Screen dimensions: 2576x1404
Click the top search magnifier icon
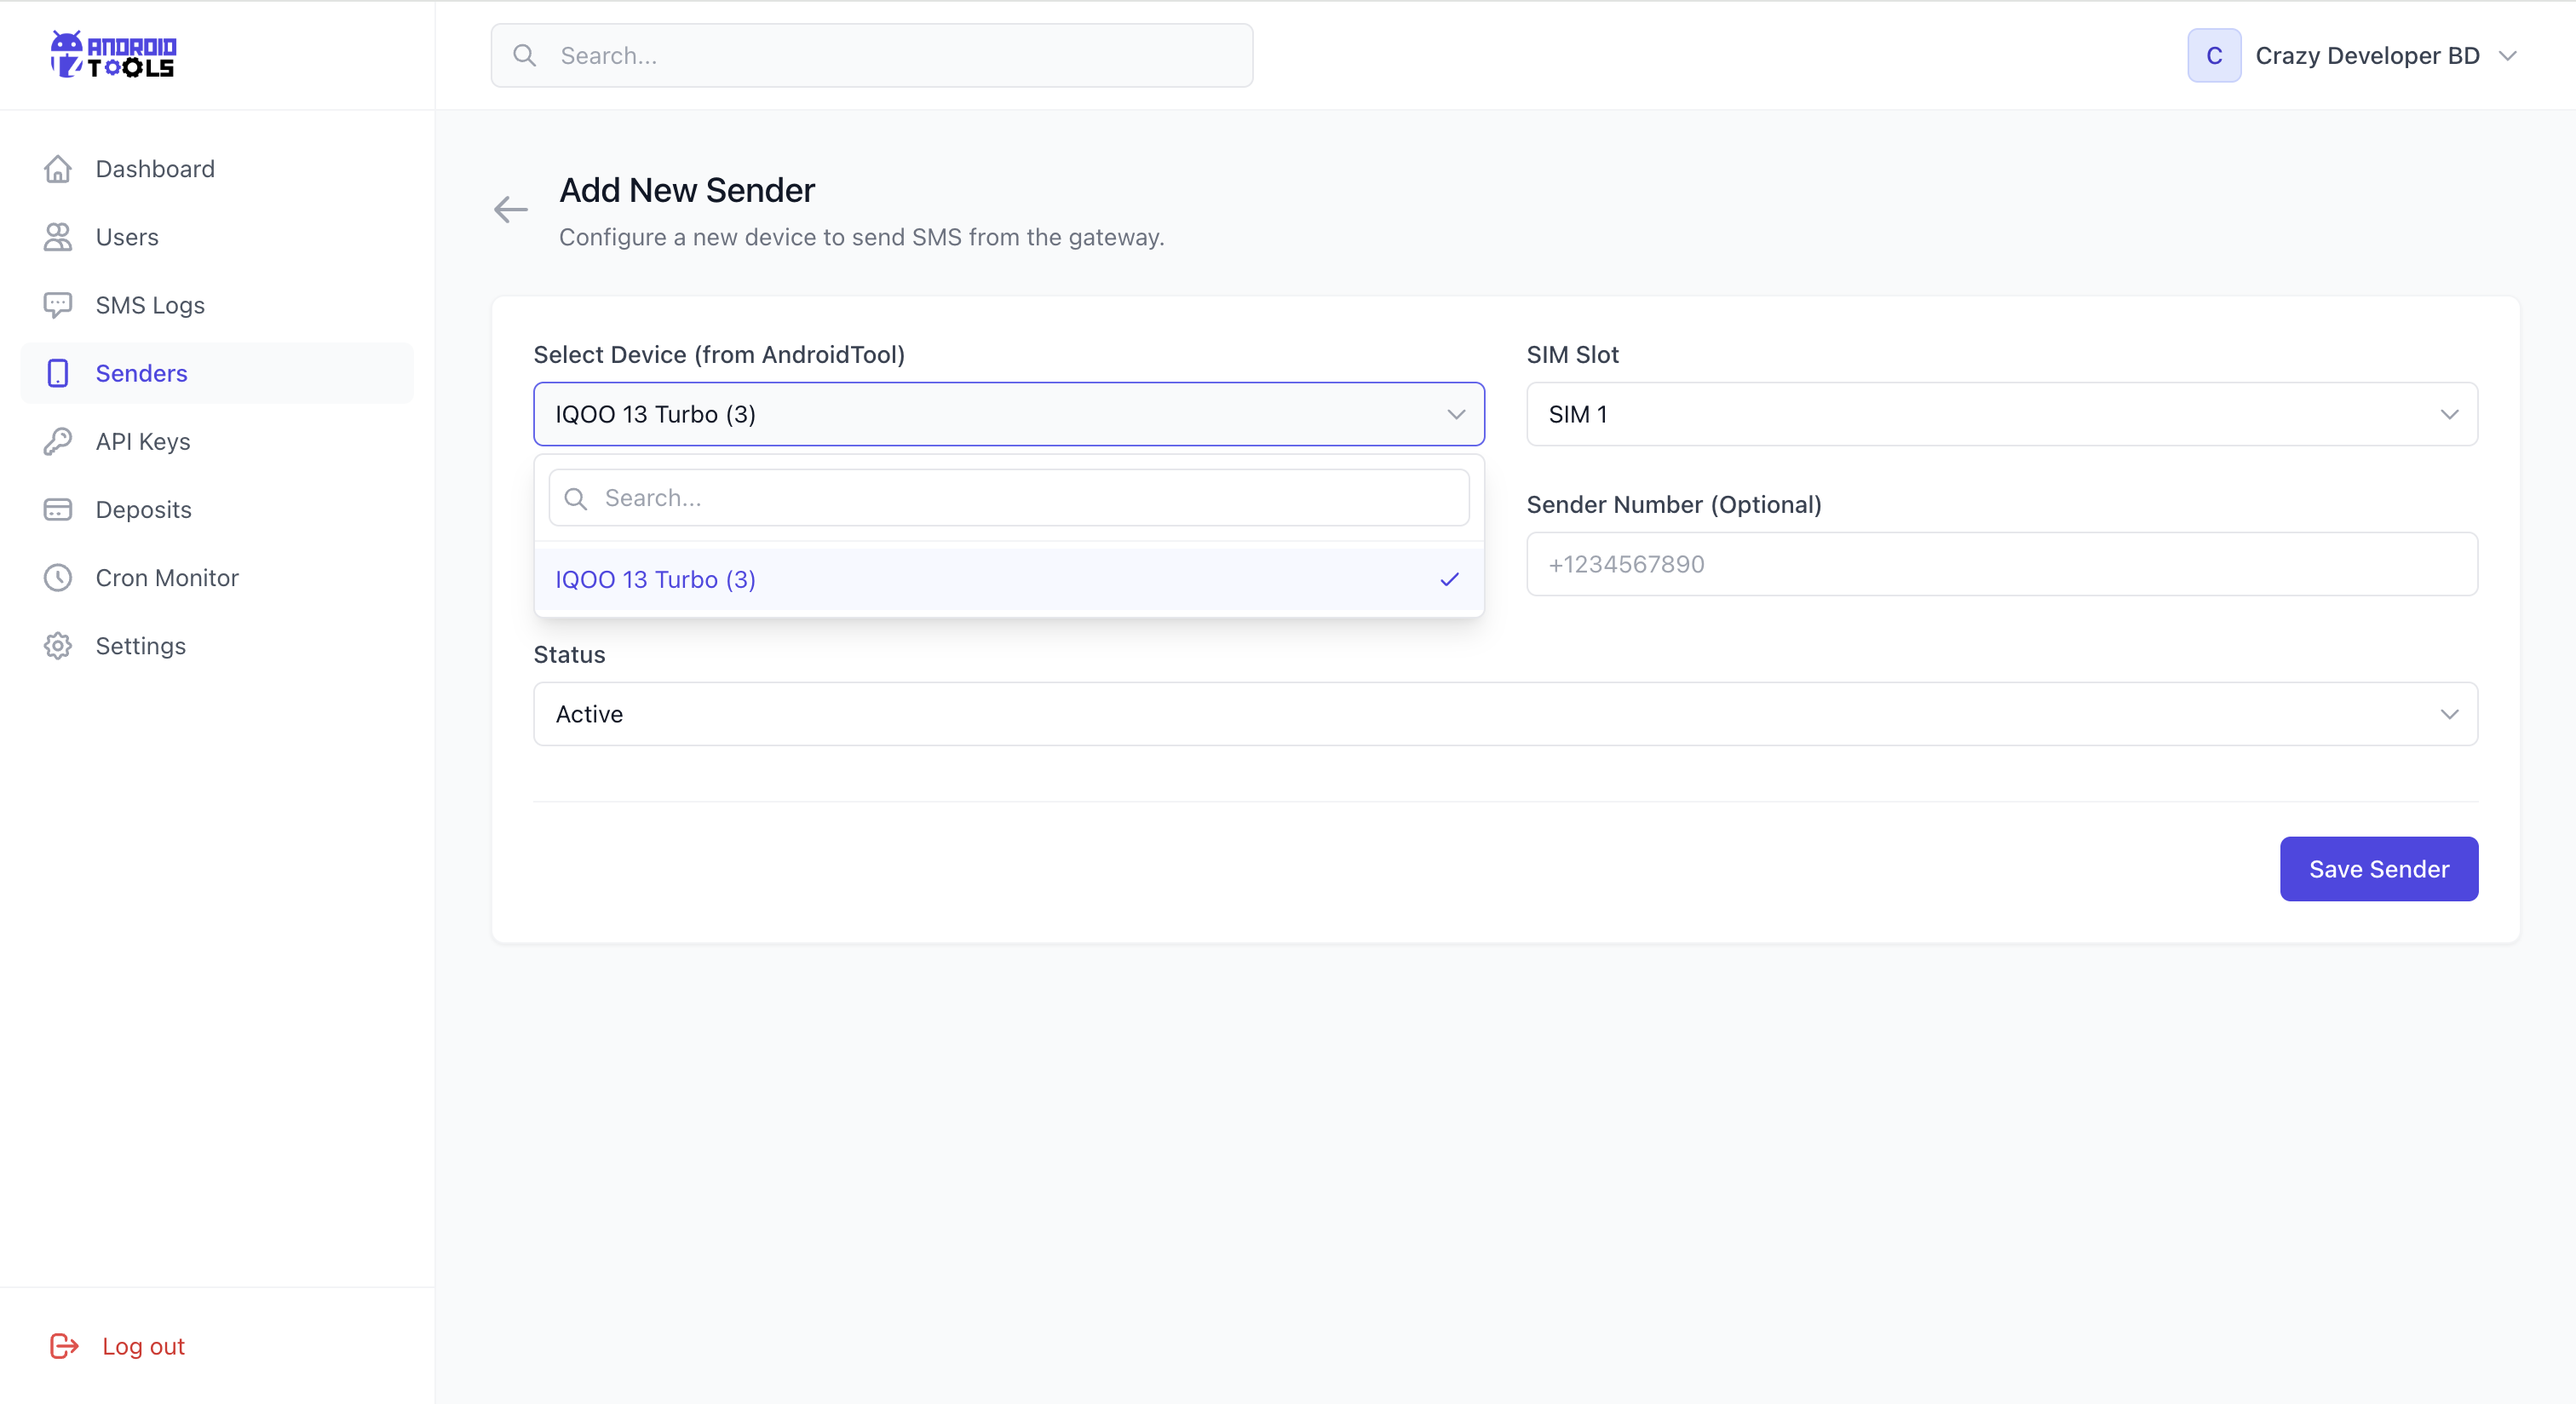[x=525, y=55]
